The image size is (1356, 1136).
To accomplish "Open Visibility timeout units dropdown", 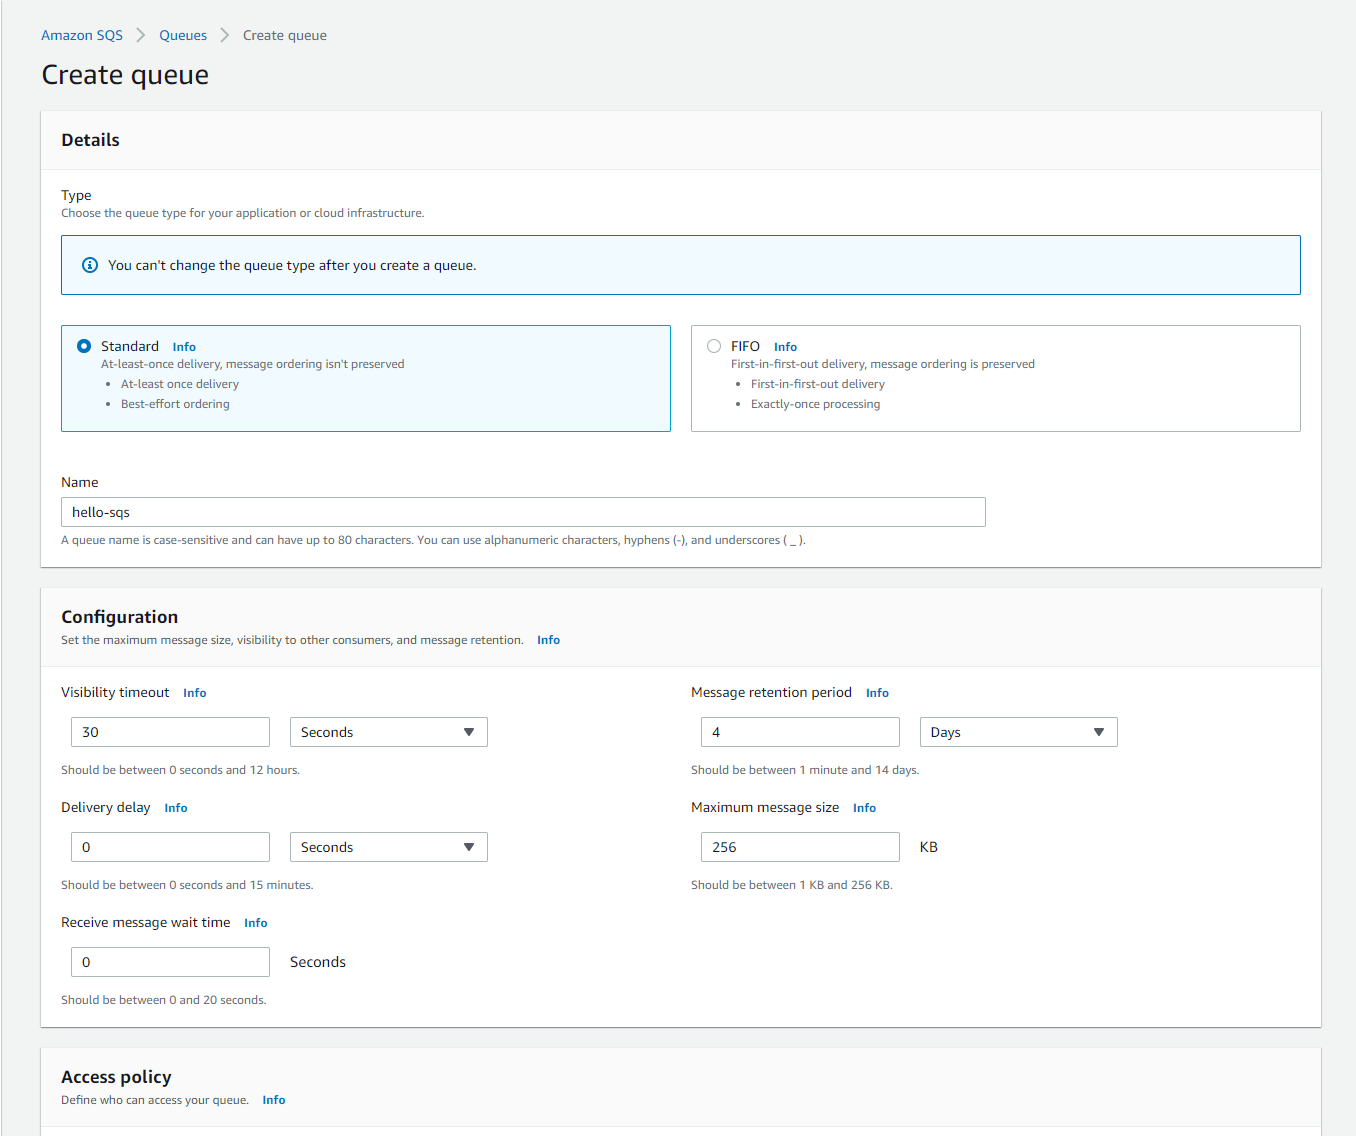I will click(389, 732).
